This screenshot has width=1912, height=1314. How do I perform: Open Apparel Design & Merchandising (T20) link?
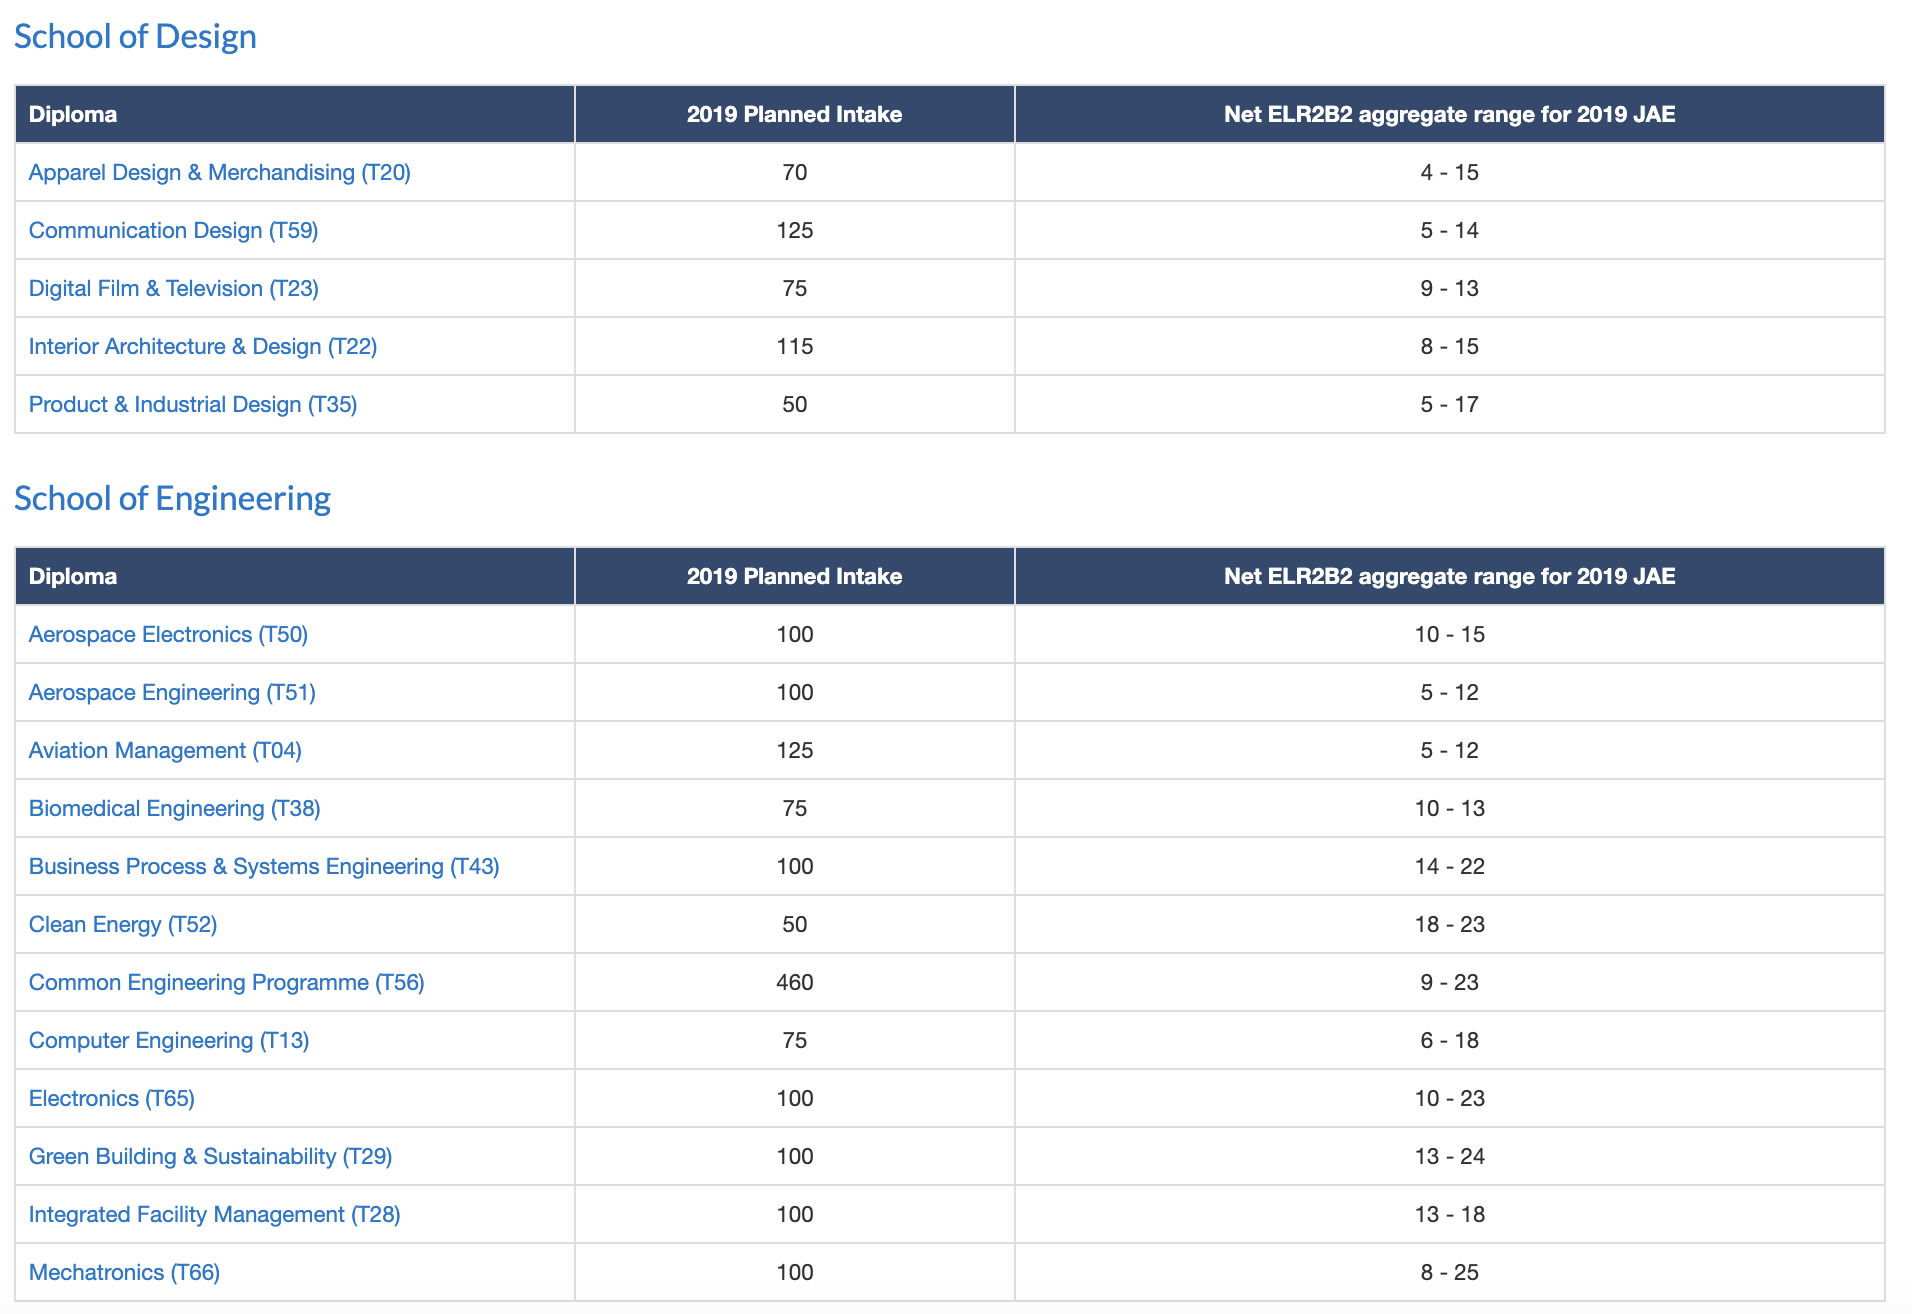coord(219,173)
